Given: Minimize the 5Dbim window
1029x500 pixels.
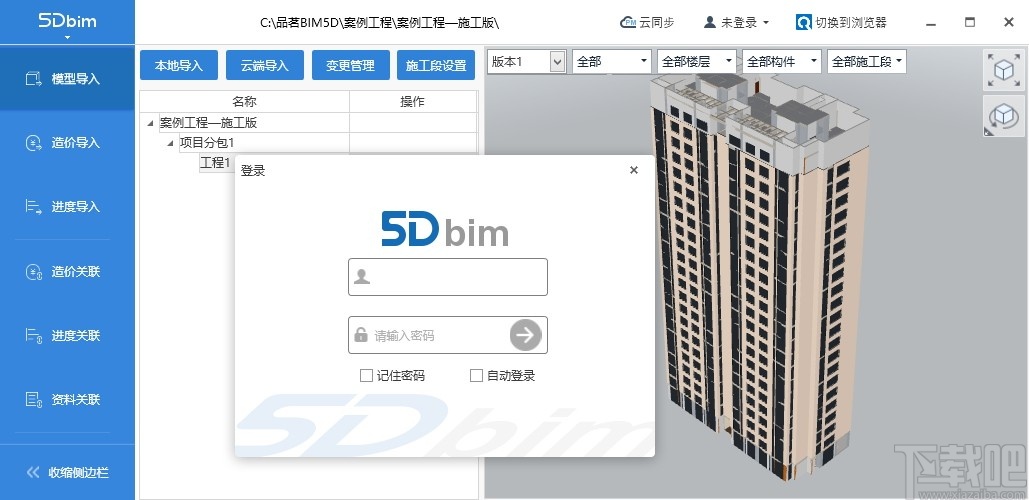Looking at the screenshot, I should tap(931, 23).
